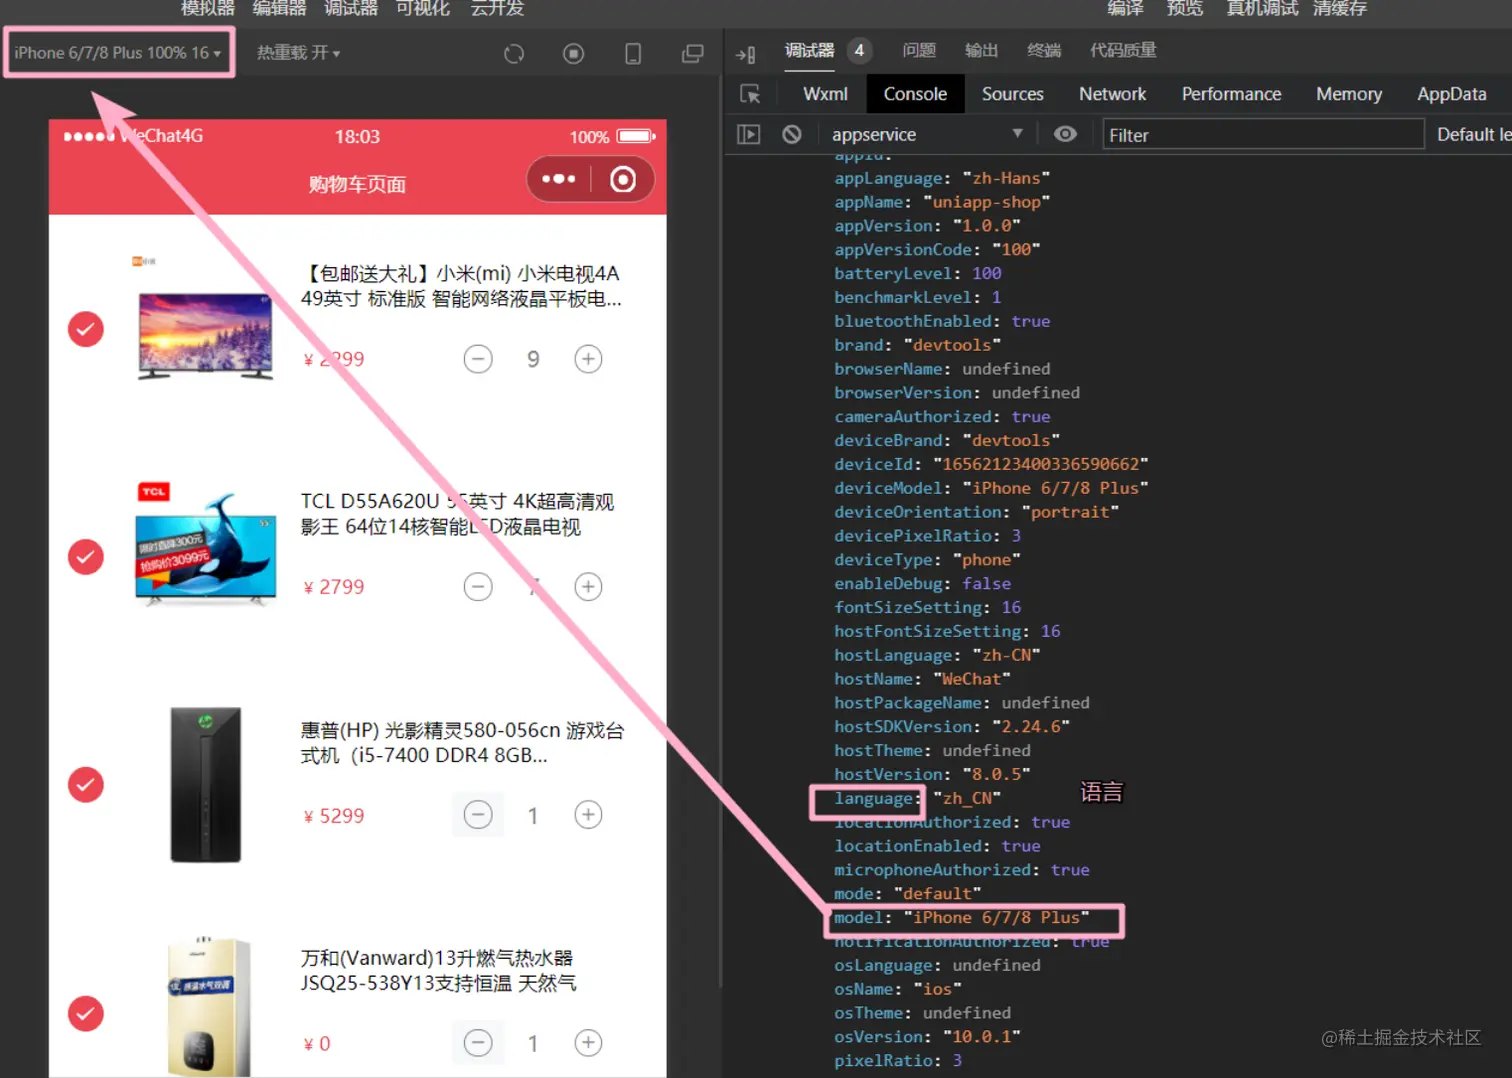
Task: Click the 预览 button
Action: point(1185,9)
